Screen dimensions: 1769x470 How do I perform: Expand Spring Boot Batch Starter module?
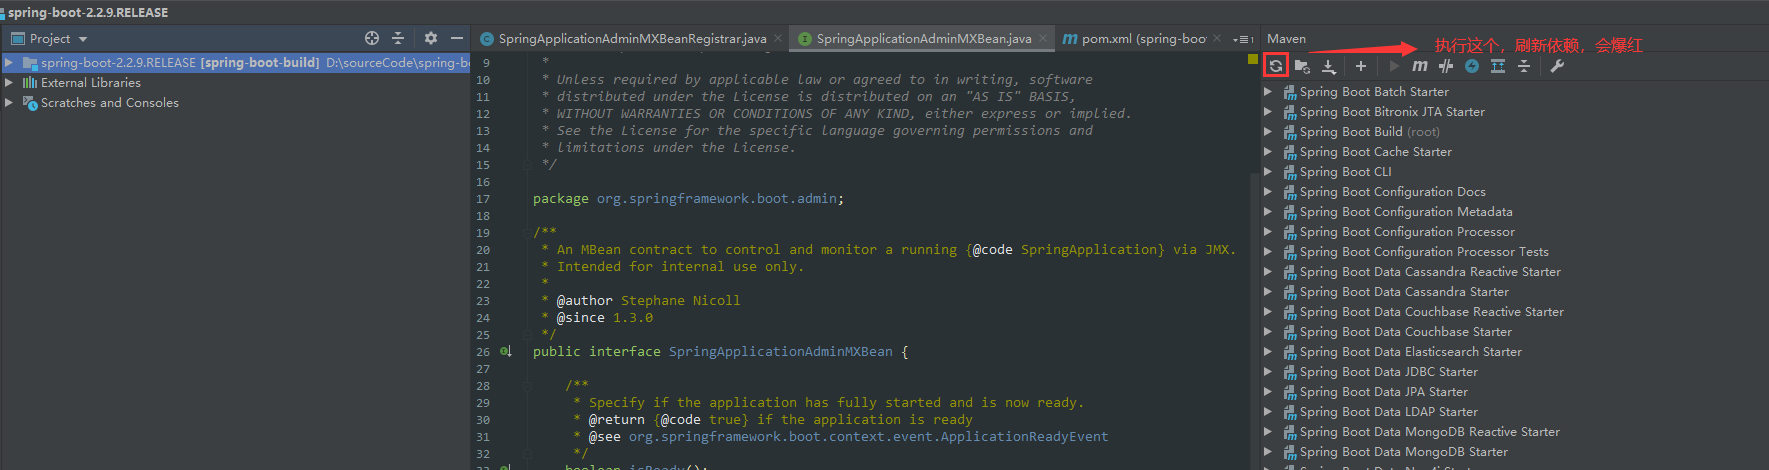[1268, 92]
